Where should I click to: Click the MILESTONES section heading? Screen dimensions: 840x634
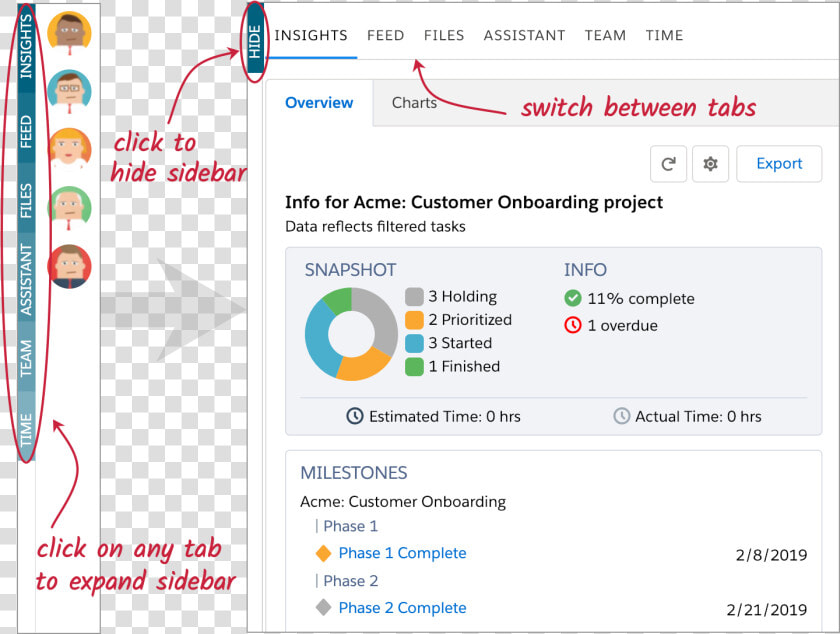pos(354,473)
